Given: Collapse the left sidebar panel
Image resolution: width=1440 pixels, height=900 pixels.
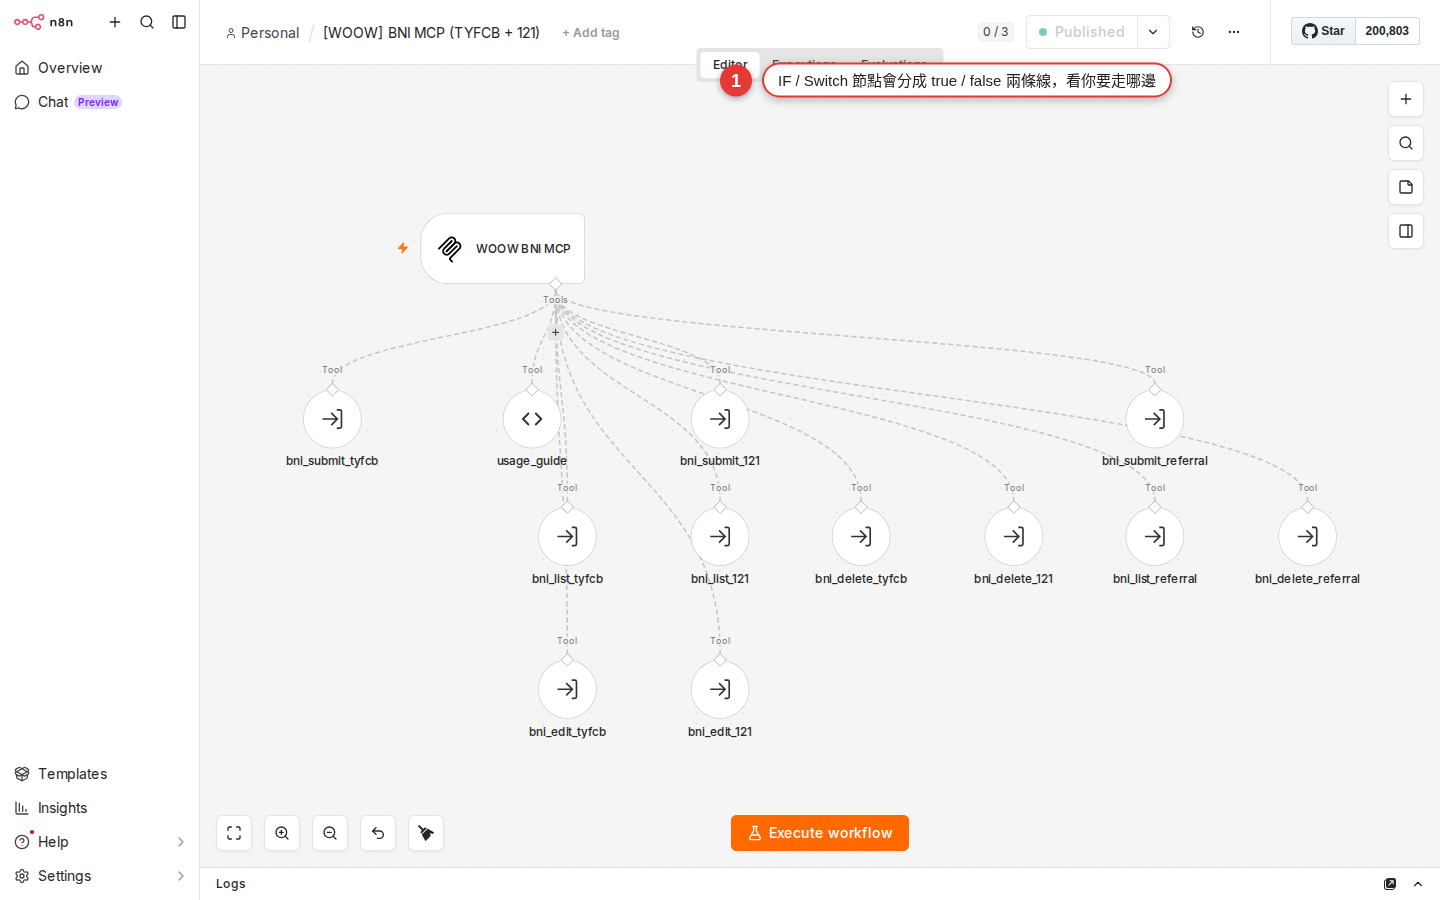Looking at the screenshot, I should pyautogui.click(x=179, y=22).
